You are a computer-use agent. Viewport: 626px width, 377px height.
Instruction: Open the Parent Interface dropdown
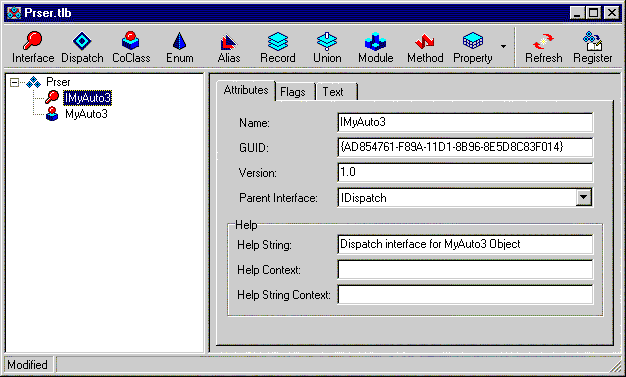[x=583, y=197]
